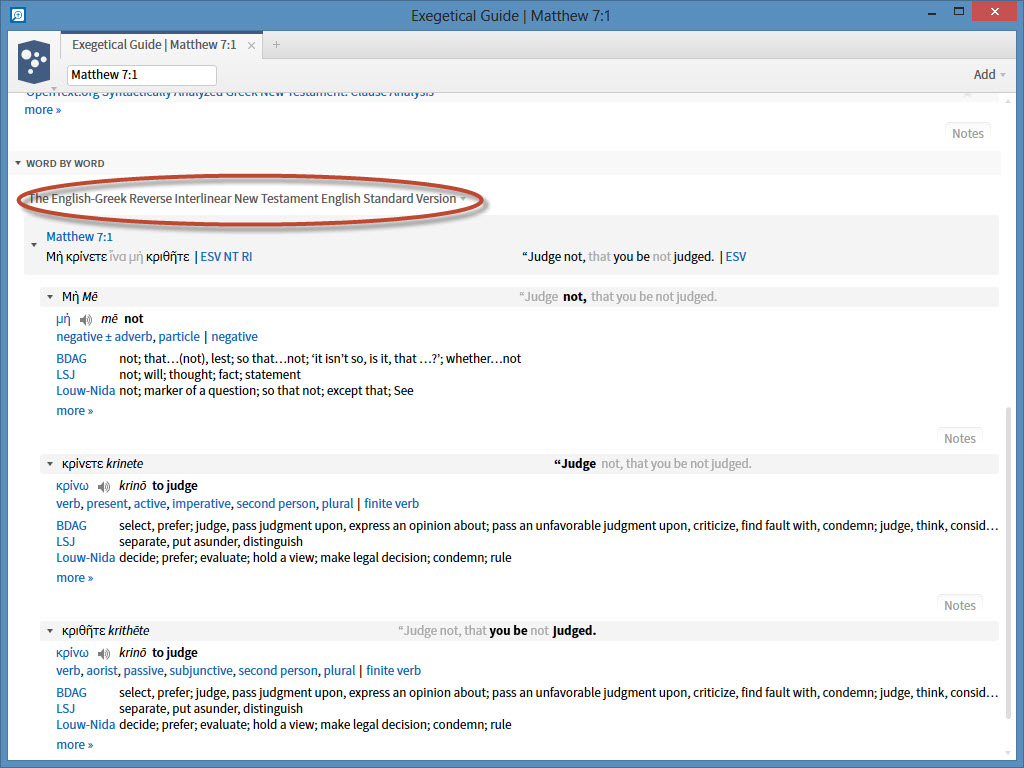The image size is (1024, 768).
Task: Open BDAG entry for μή
Action: point(71,359)
